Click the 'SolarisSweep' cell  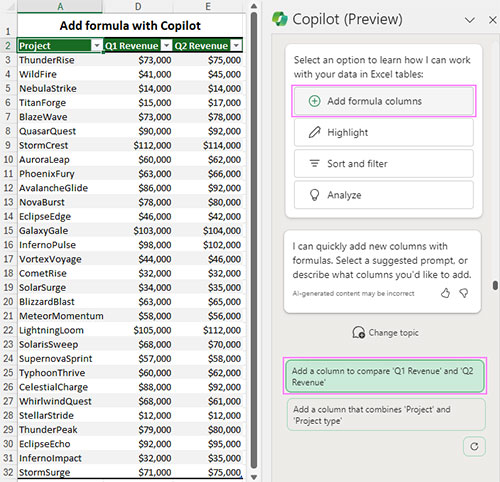[x=60, y=344]
